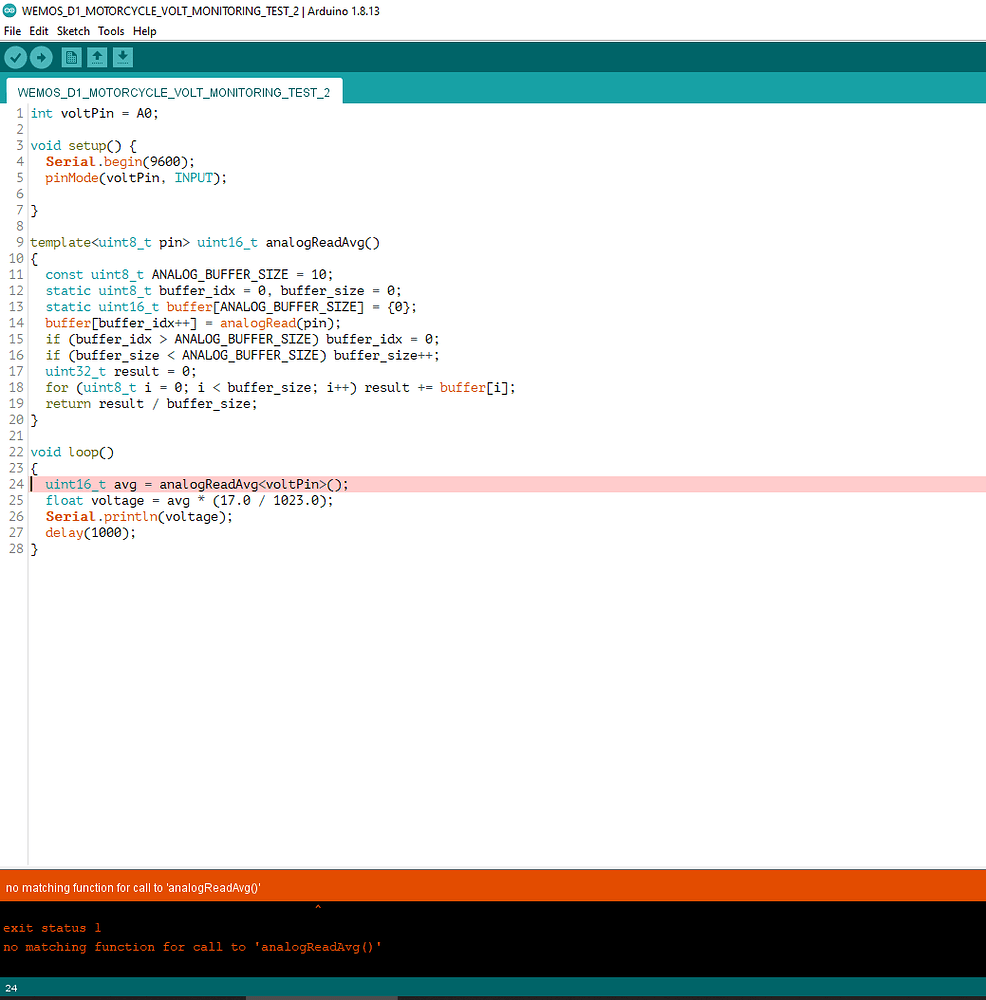Open the Help menu

pyautogui.click(x=144, y=31)
